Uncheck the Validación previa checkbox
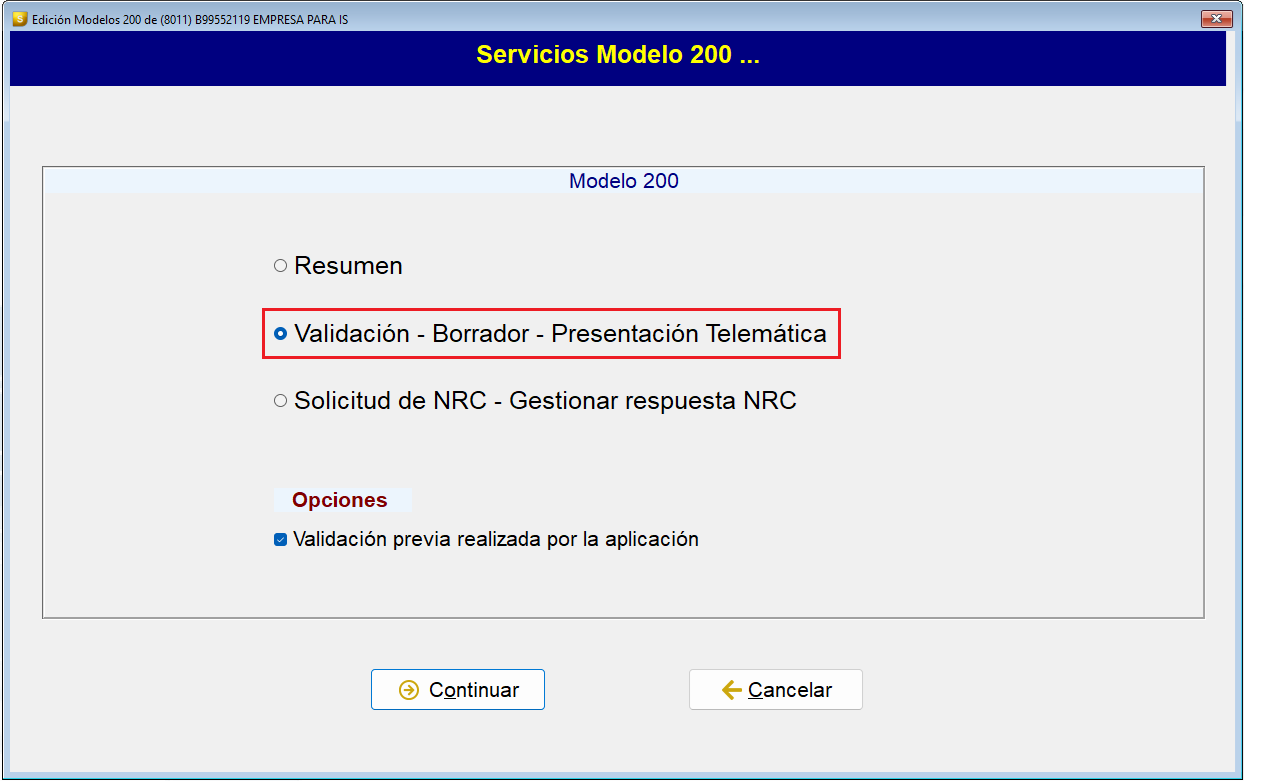Image resolution: width=1286 pixels, height=781 pixels. point(280,540)
